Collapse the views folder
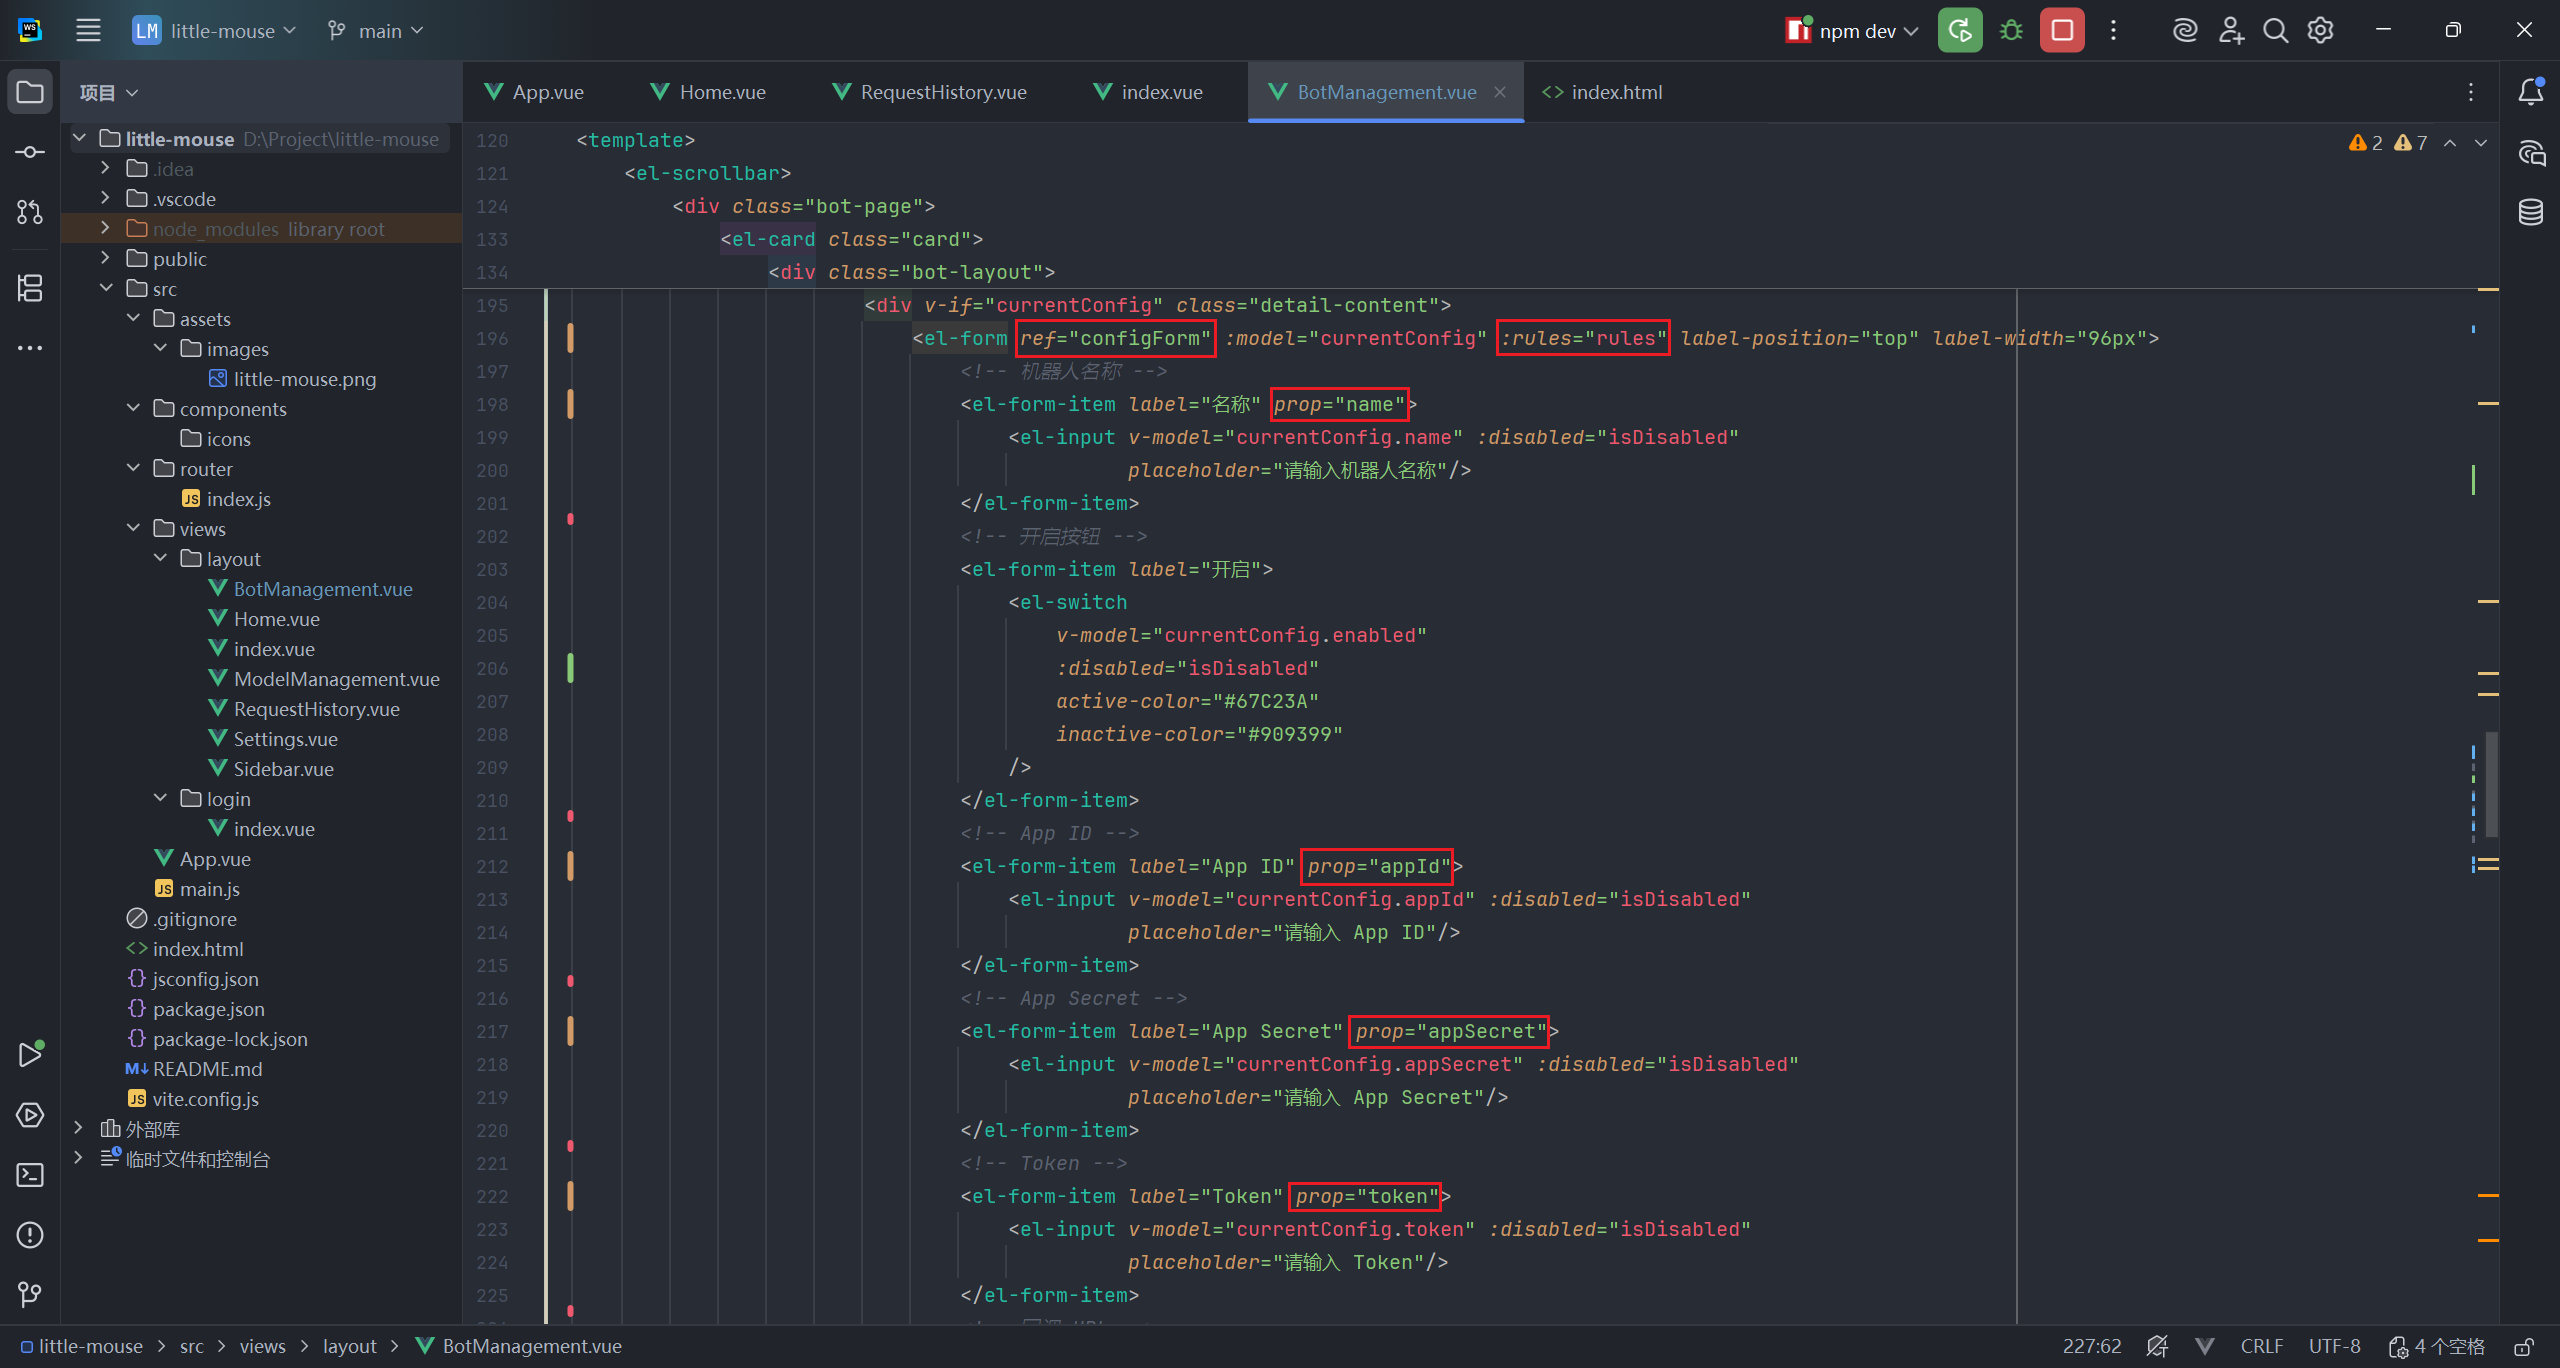 pos(134,529)
